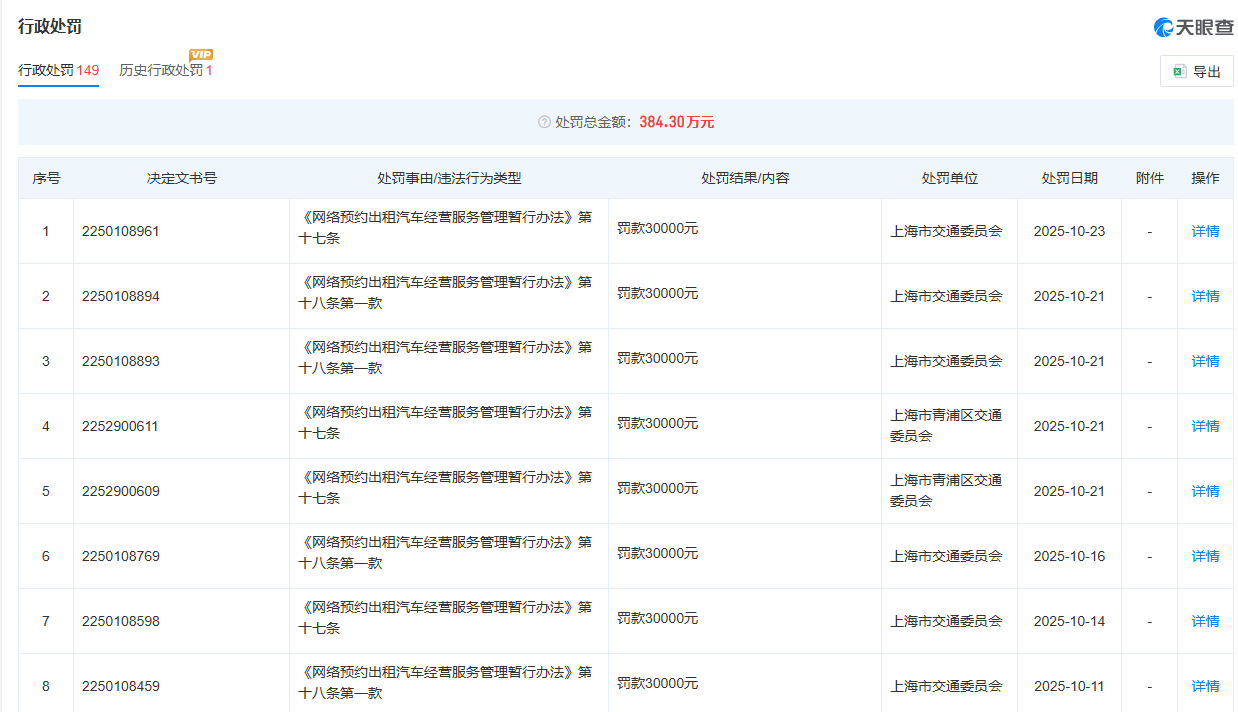Click the total penalty amount 384.30万元
Screen dimensions: 1238x712
click(x=676, y=122)
